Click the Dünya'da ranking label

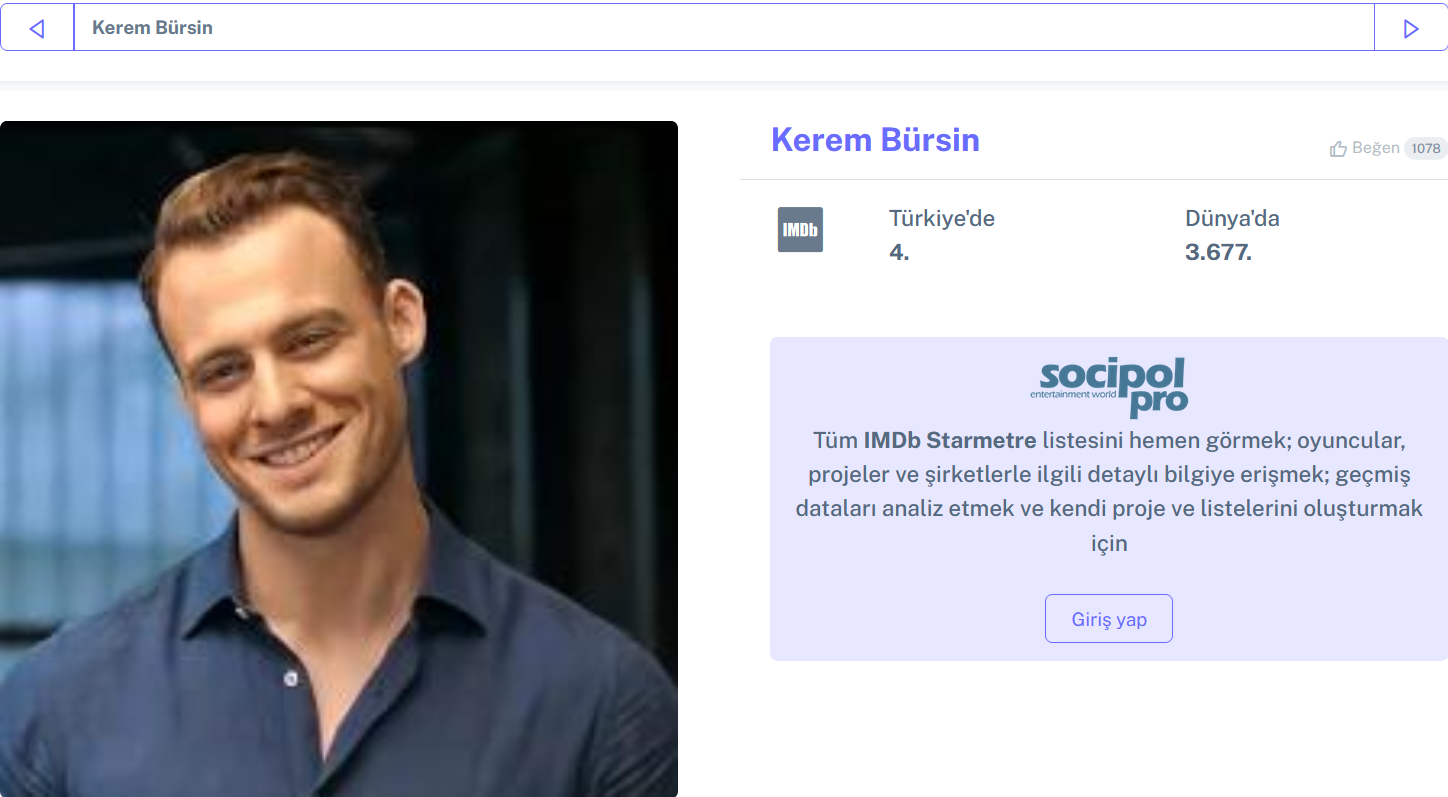pyautogui.click(x=1232, y=218)
